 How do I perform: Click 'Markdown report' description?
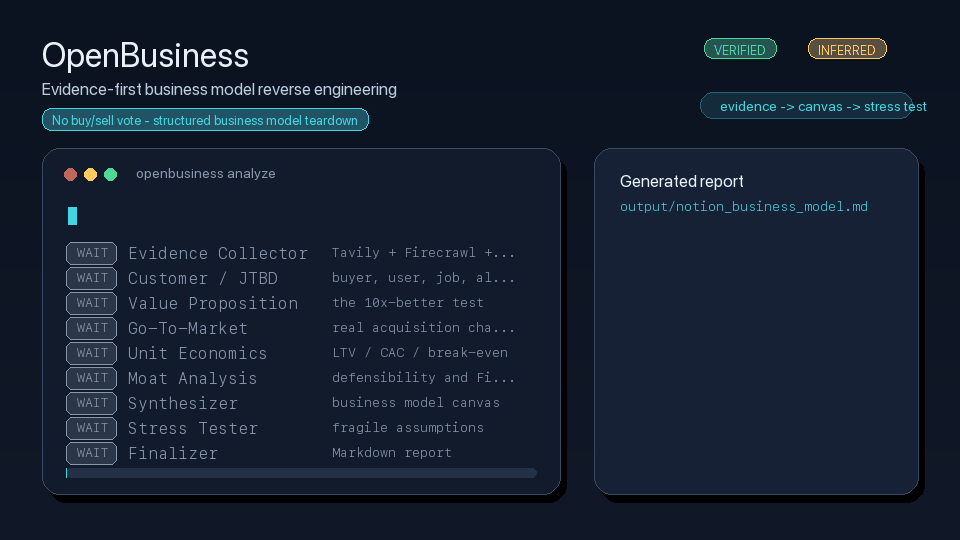point(392,452)
